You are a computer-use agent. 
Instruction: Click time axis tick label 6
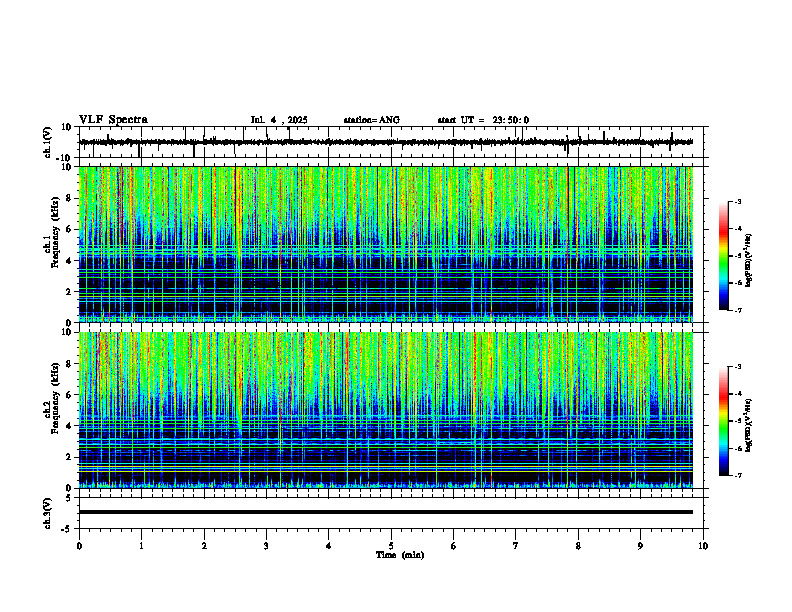click(454, 546)
